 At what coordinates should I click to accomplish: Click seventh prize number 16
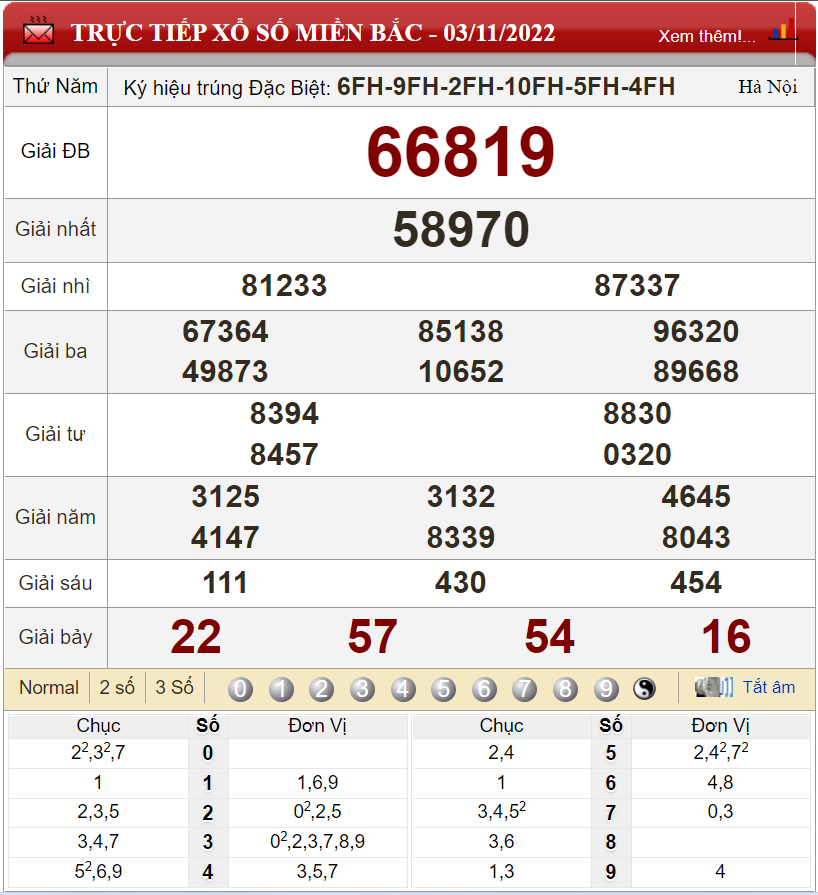tap(726, 637)
